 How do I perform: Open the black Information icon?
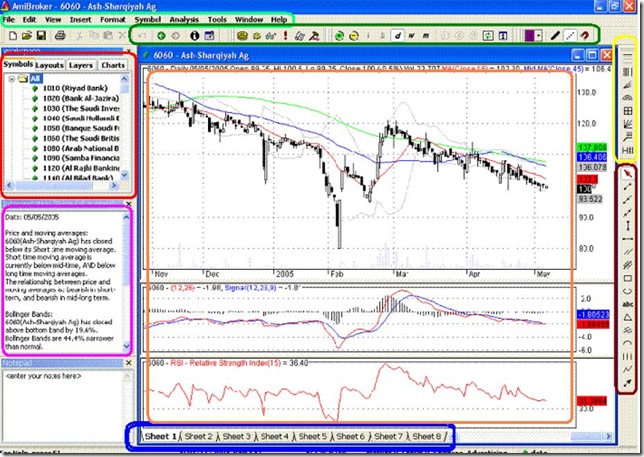click(194, 36)
